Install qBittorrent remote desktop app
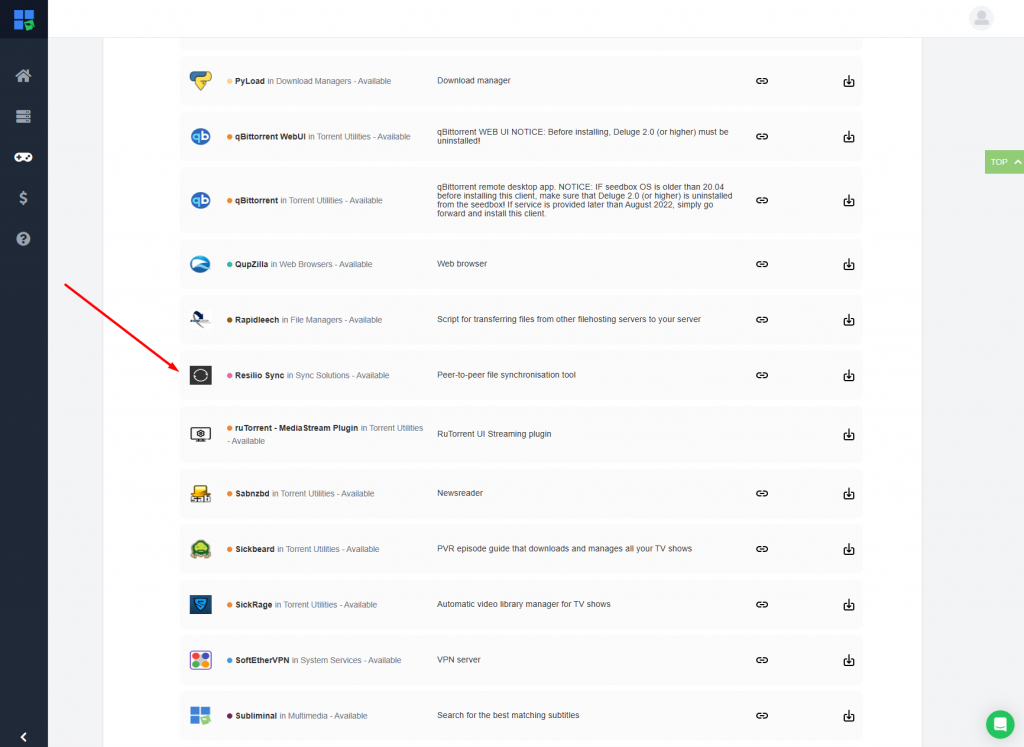Image resolution: width=1024 pixels, height=747 pixels. tap(848, 200)
